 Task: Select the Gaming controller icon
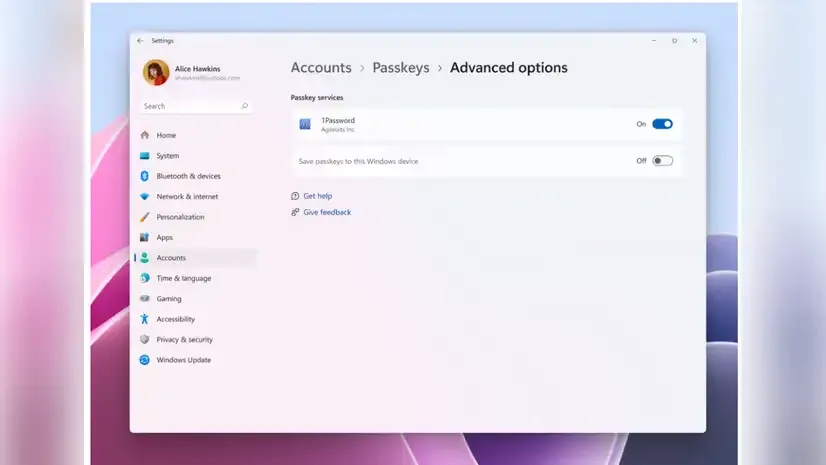145,299
